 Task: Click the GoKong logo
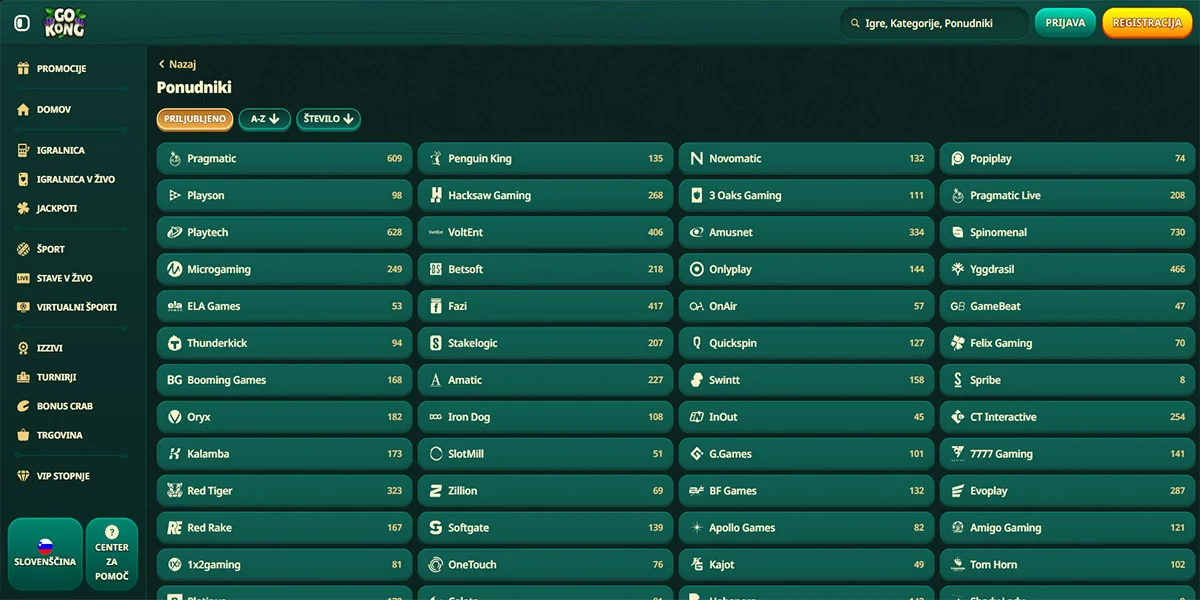click(65, 23)
